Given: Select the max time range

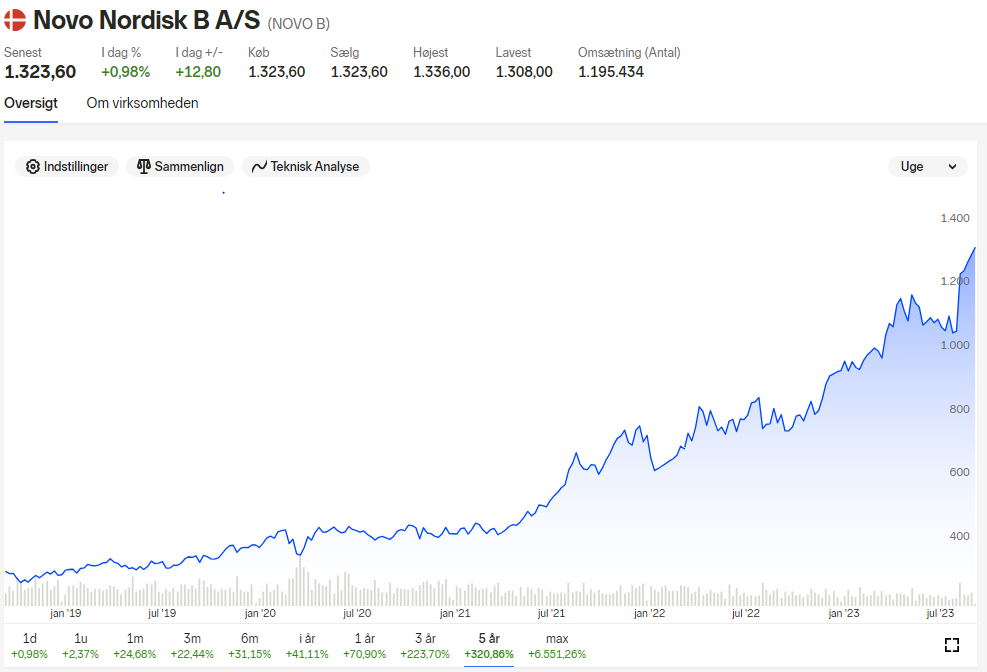Looking at the screenshot, I should [557, 646].
